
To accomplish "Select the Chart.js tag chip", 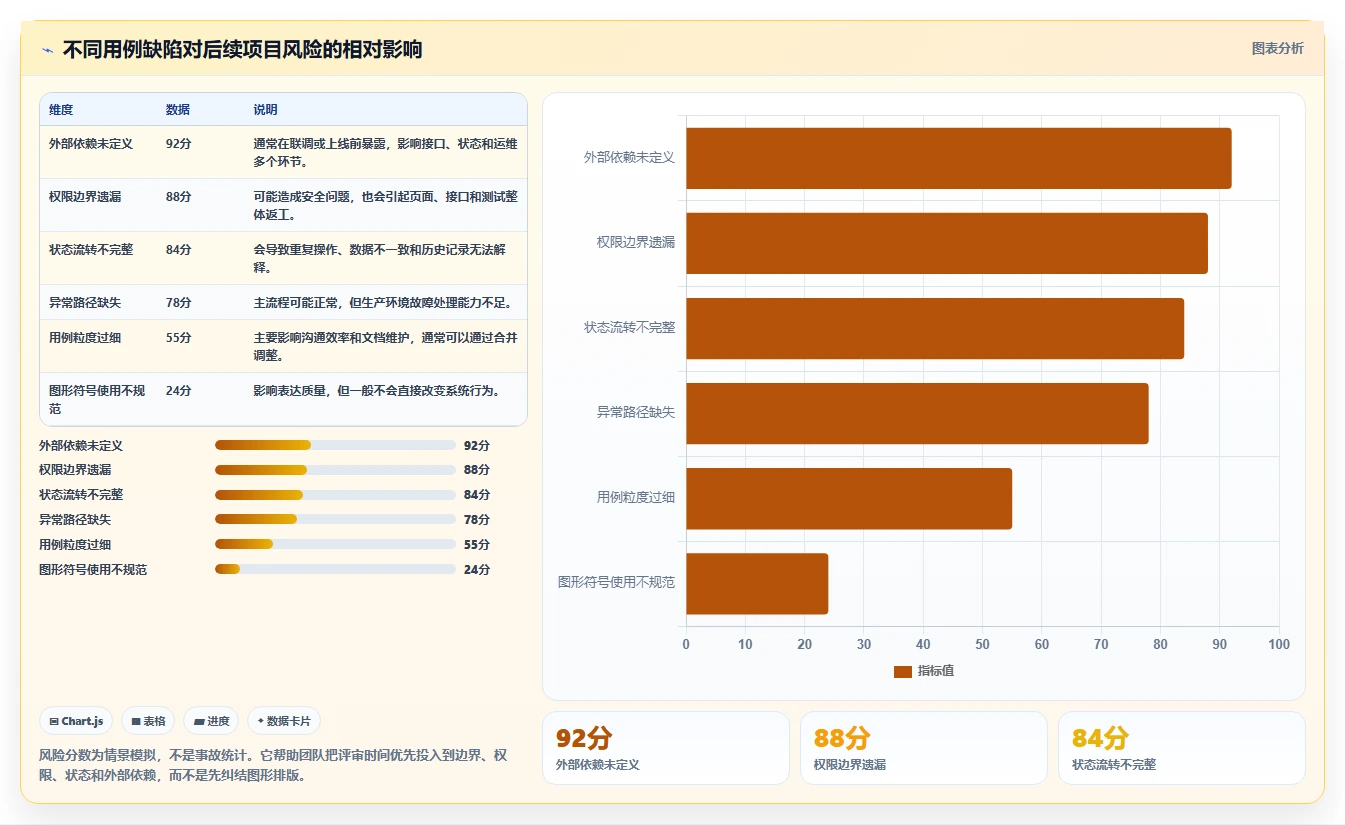I will tap(76, 721).
